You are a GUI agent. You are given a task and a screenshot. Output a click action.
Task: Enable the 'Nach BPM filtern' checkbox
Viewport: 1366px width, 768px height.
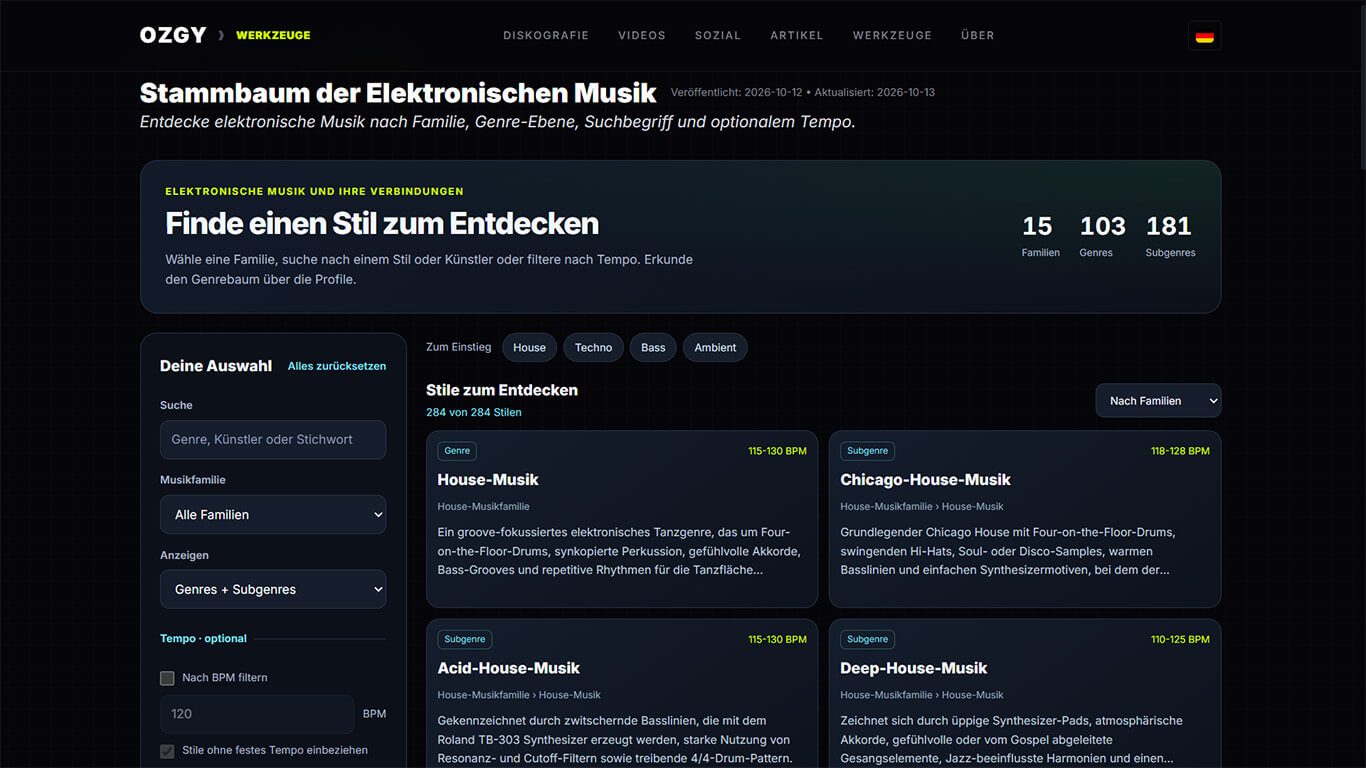click(167, 678)
